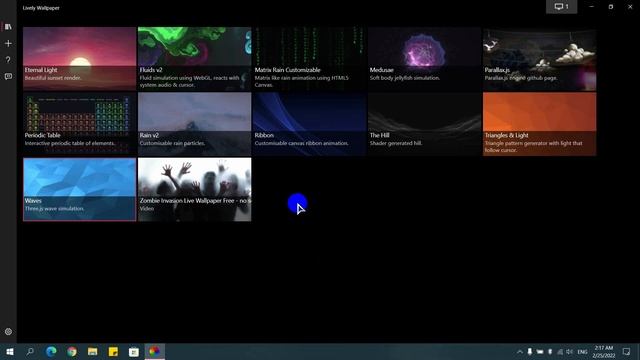Open the Help question mark icon
This screenshot has width=640, height=360.
pyautogui.click(x=8, y=60)
